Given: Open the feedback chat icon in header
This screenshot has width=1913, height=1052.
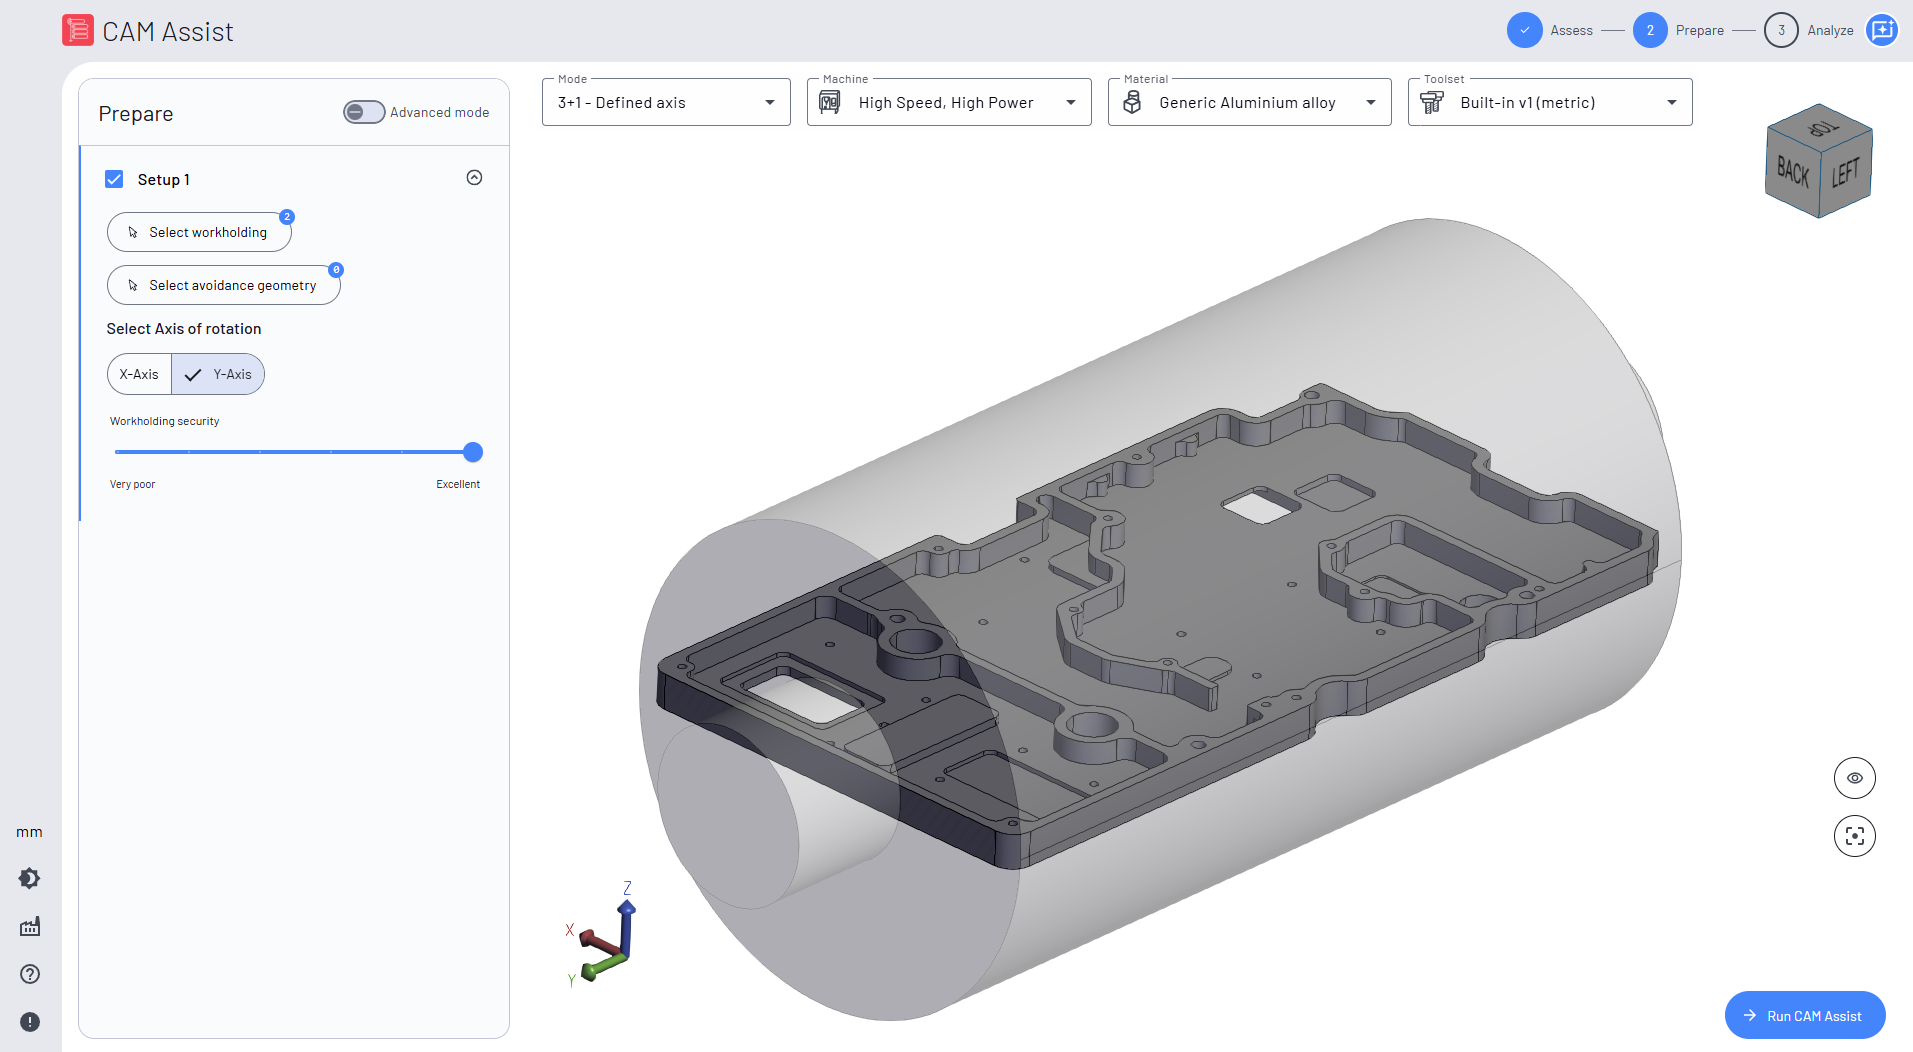Looking at the screenshot, I should click(1882, 30).
